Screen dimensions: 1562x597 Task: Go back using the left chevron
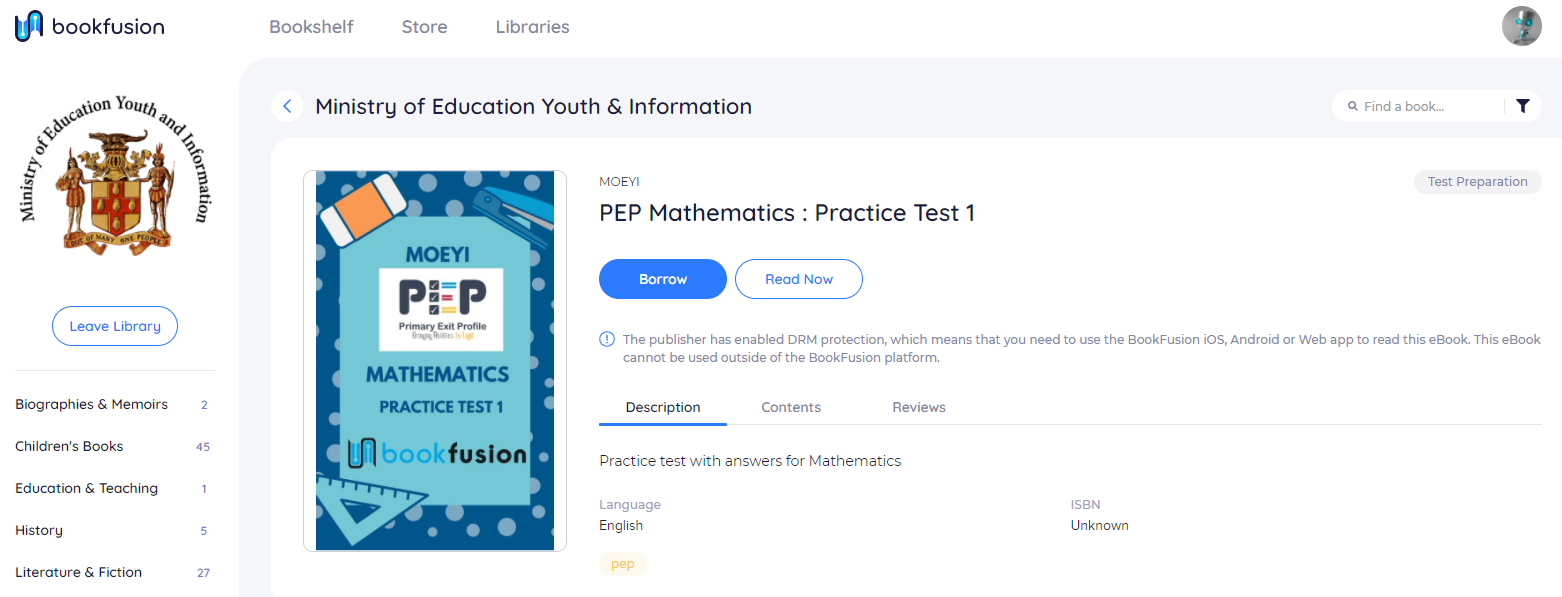(x=287, y=106)
